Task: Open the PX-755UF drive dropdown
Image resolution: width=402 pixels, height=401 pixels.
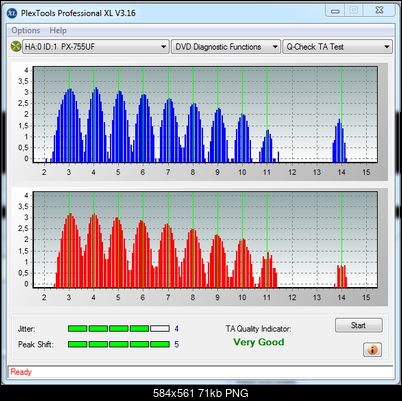Action: pos(95,47)
